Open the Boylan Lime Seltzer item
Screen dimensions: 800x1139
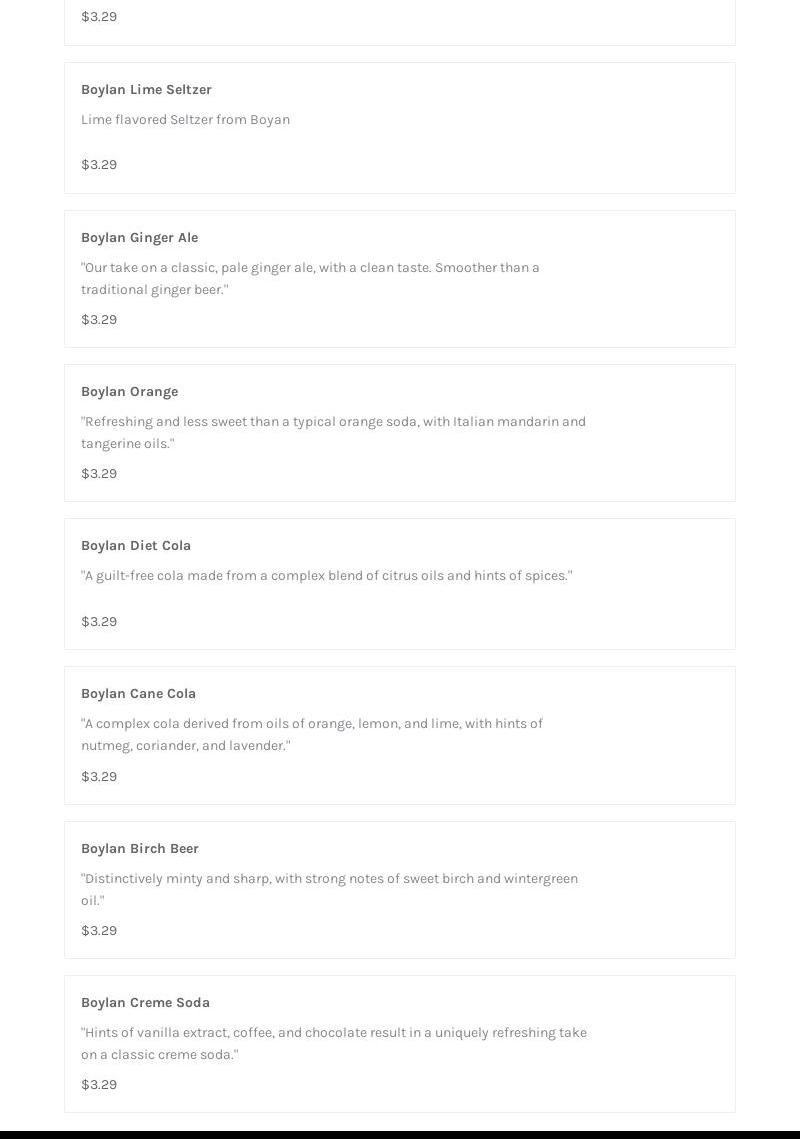tap(146, 90)
